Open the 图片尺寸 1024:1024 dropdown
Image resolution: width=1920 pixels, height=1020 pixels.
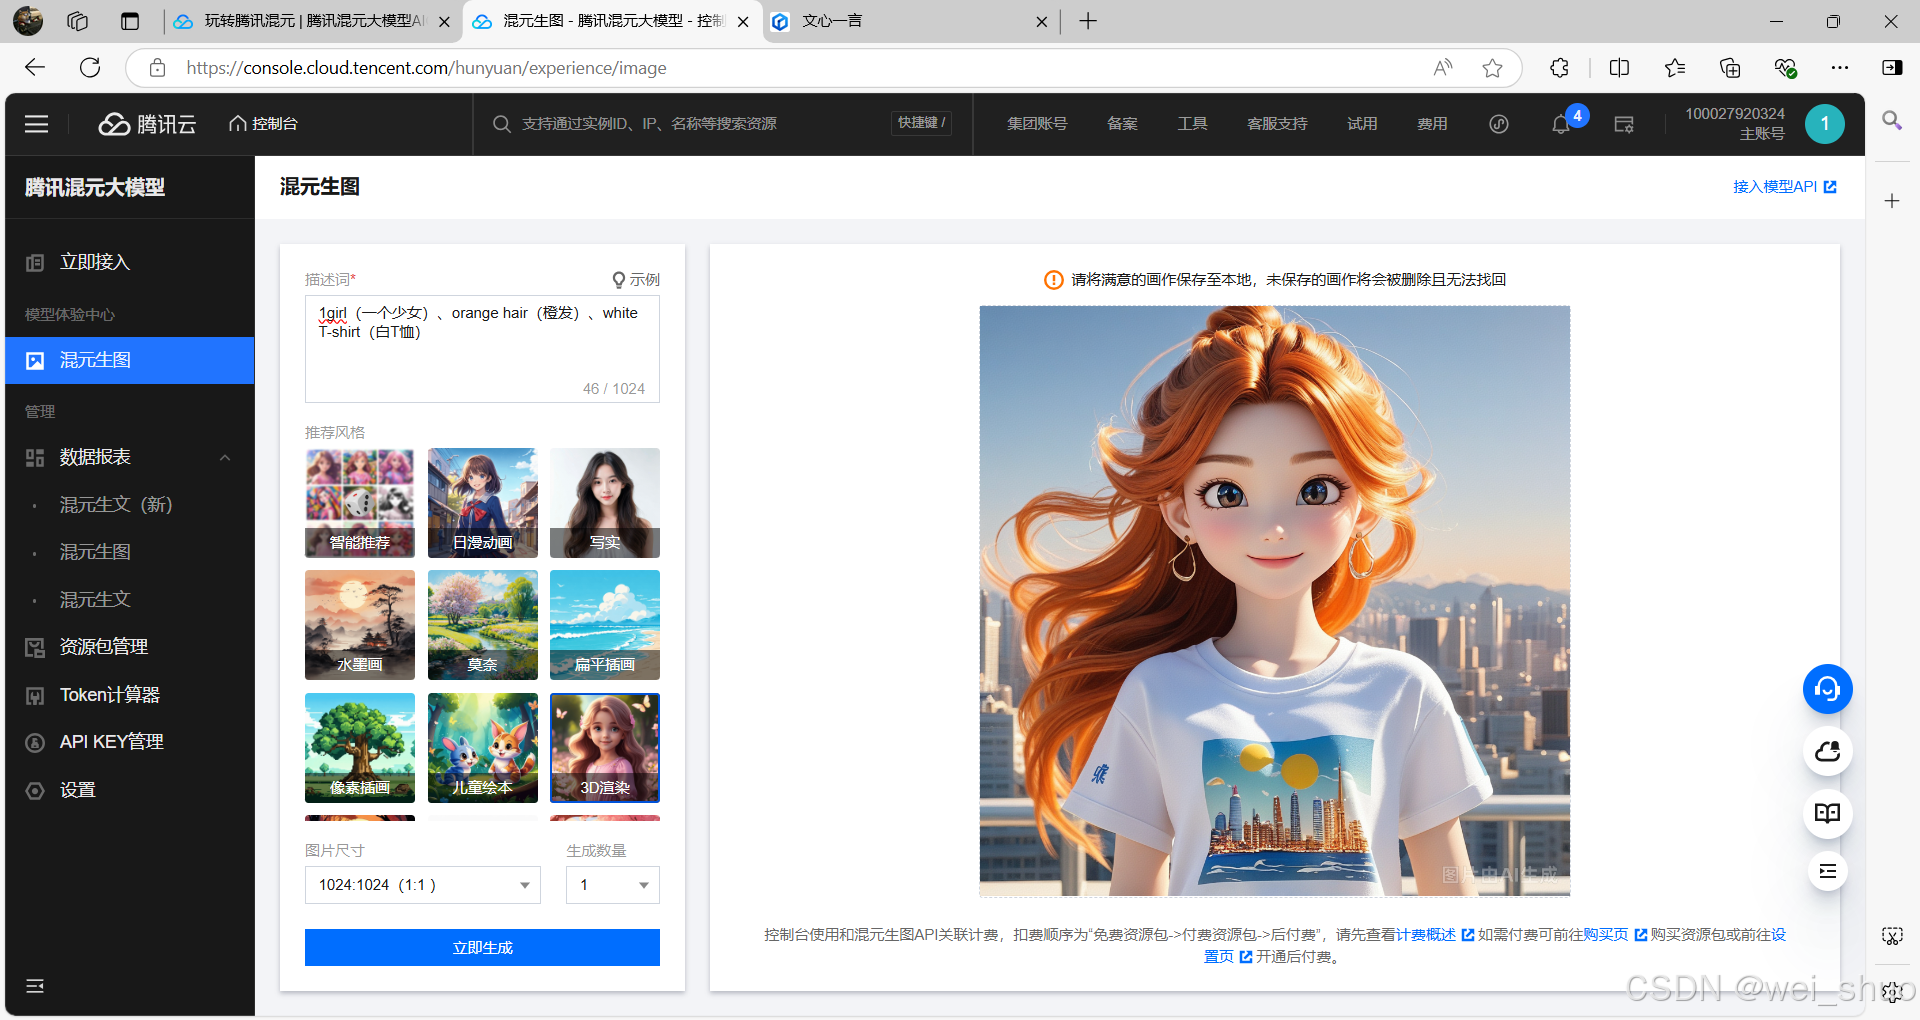click(x=423, y=885)
